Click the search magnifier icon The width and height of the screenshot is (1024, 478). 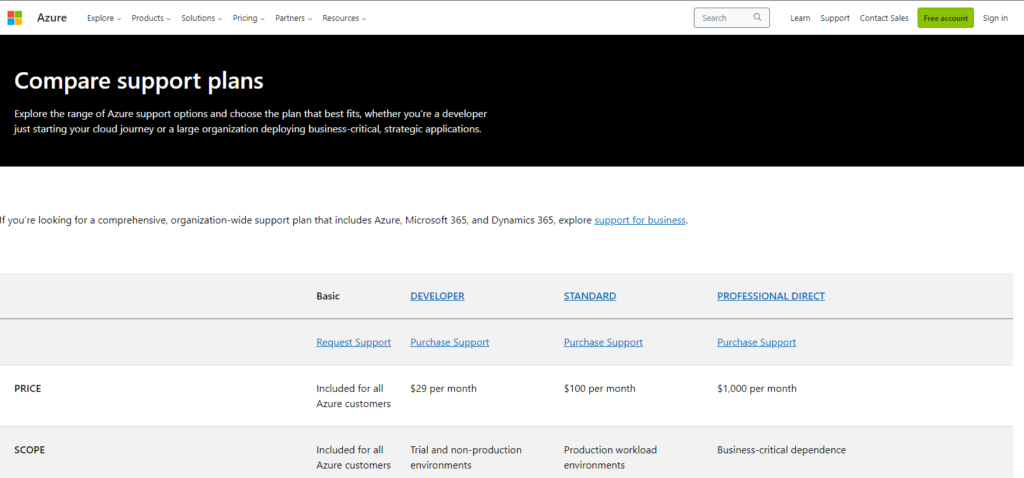point(758,18)
